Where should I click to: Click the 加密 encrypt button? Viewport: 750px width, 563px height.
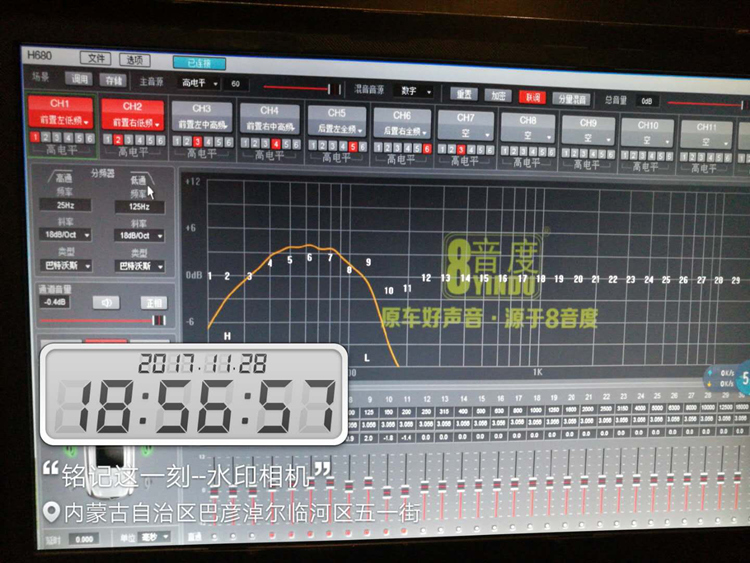click(x=498, y=96)
